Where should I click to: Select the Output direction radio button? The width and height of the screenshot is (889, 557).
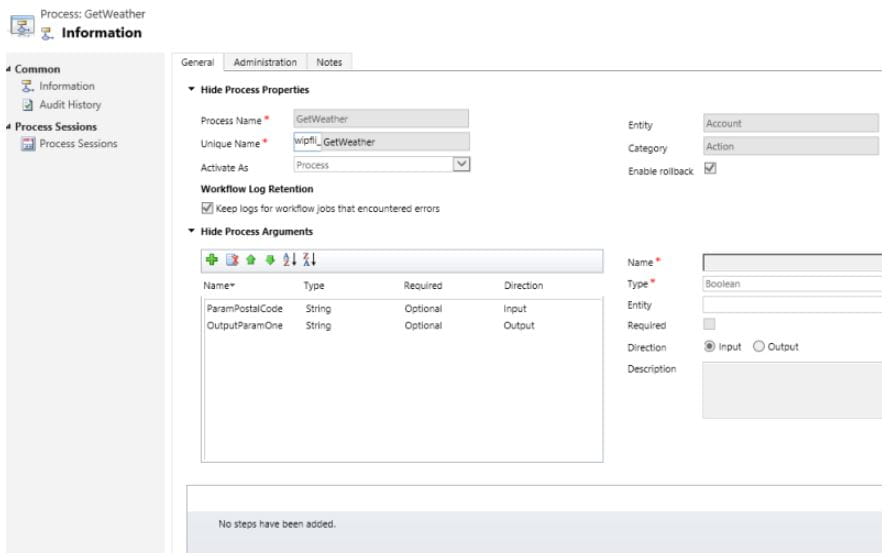click(x=757, y=347)
